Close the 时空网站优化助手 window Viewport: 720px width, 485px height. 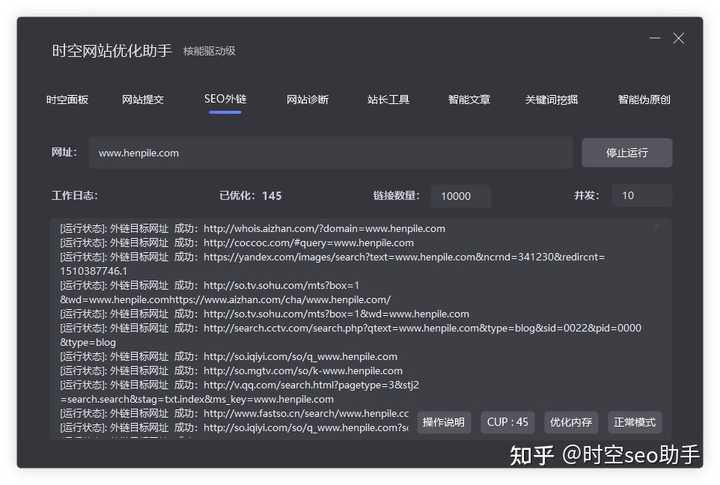(679, 38)
